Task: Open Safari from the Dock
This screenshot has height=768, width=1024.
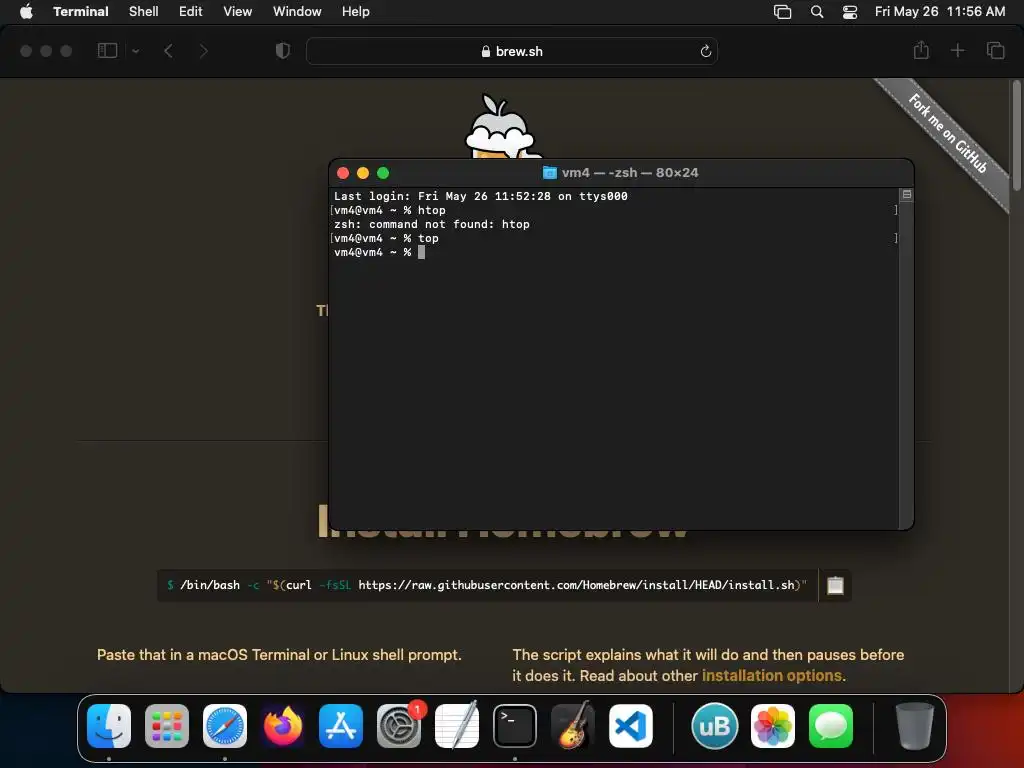Action: tap(225, 726)
